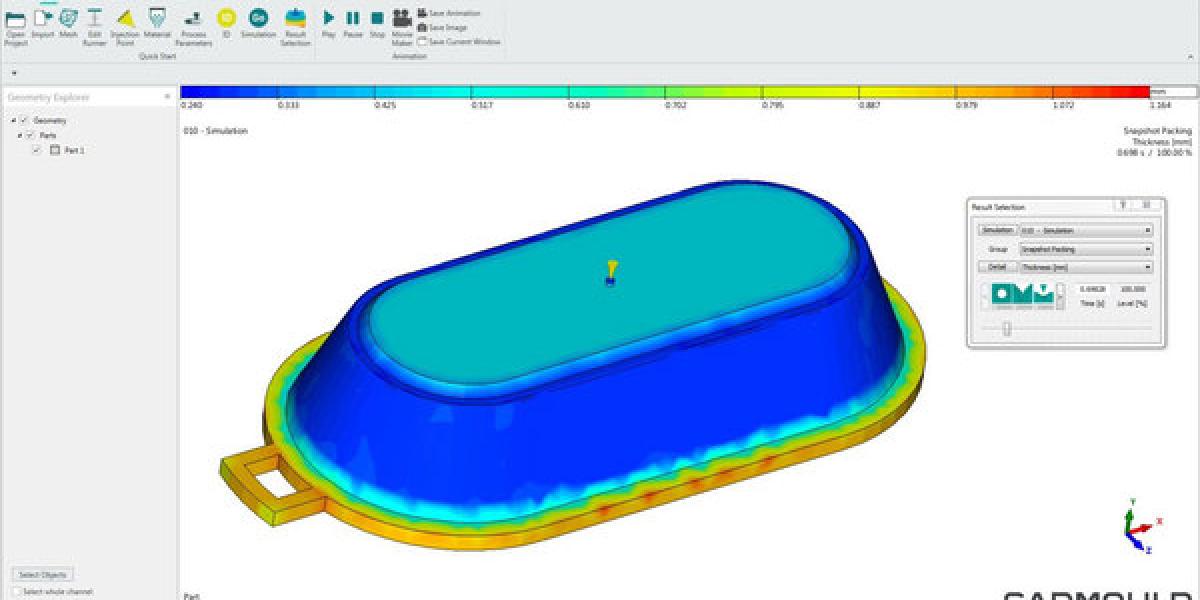Open the Simulation dropdown in Result Selection
The height and width of the screenshot is (600, 1200).
point(1084,230)
